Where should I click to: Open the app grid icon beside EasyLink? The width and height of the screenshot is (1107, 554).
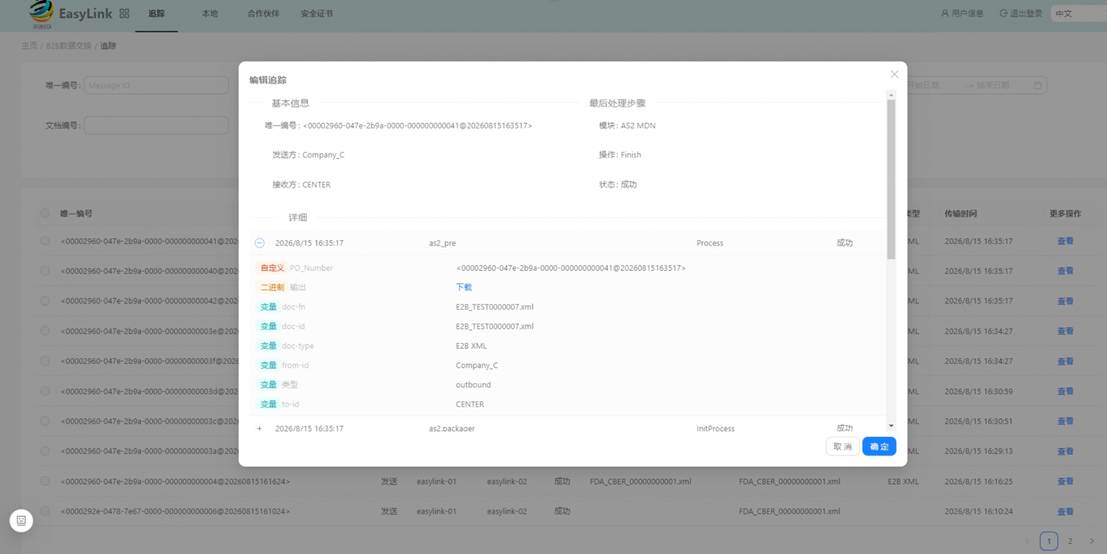124,13
